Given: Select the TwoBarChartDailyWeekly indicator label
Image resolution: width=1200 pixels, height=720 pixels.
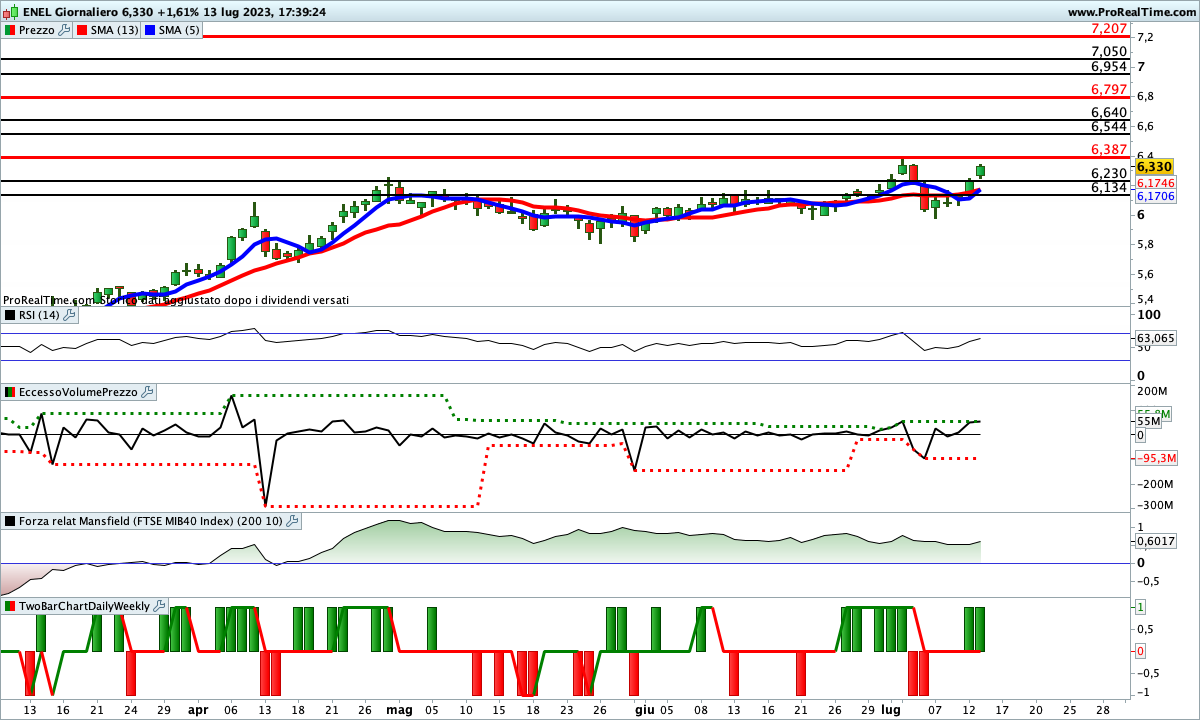Looking at the screenshot, I should coord(85,606).
